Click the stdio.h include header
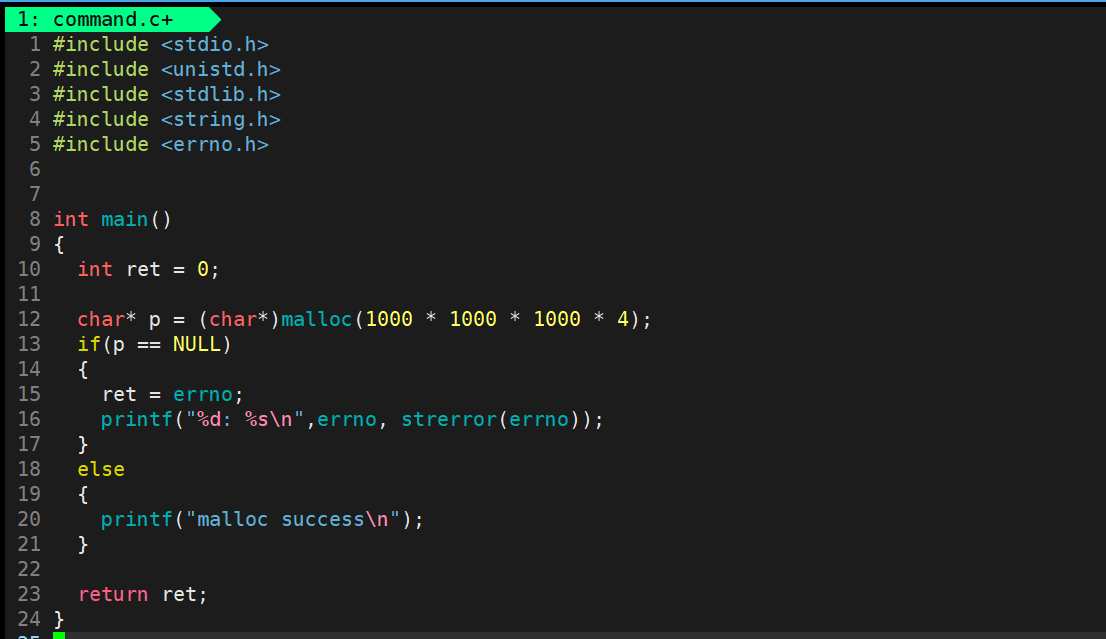Screen dimensions: 1106x639 coord(214,44)
